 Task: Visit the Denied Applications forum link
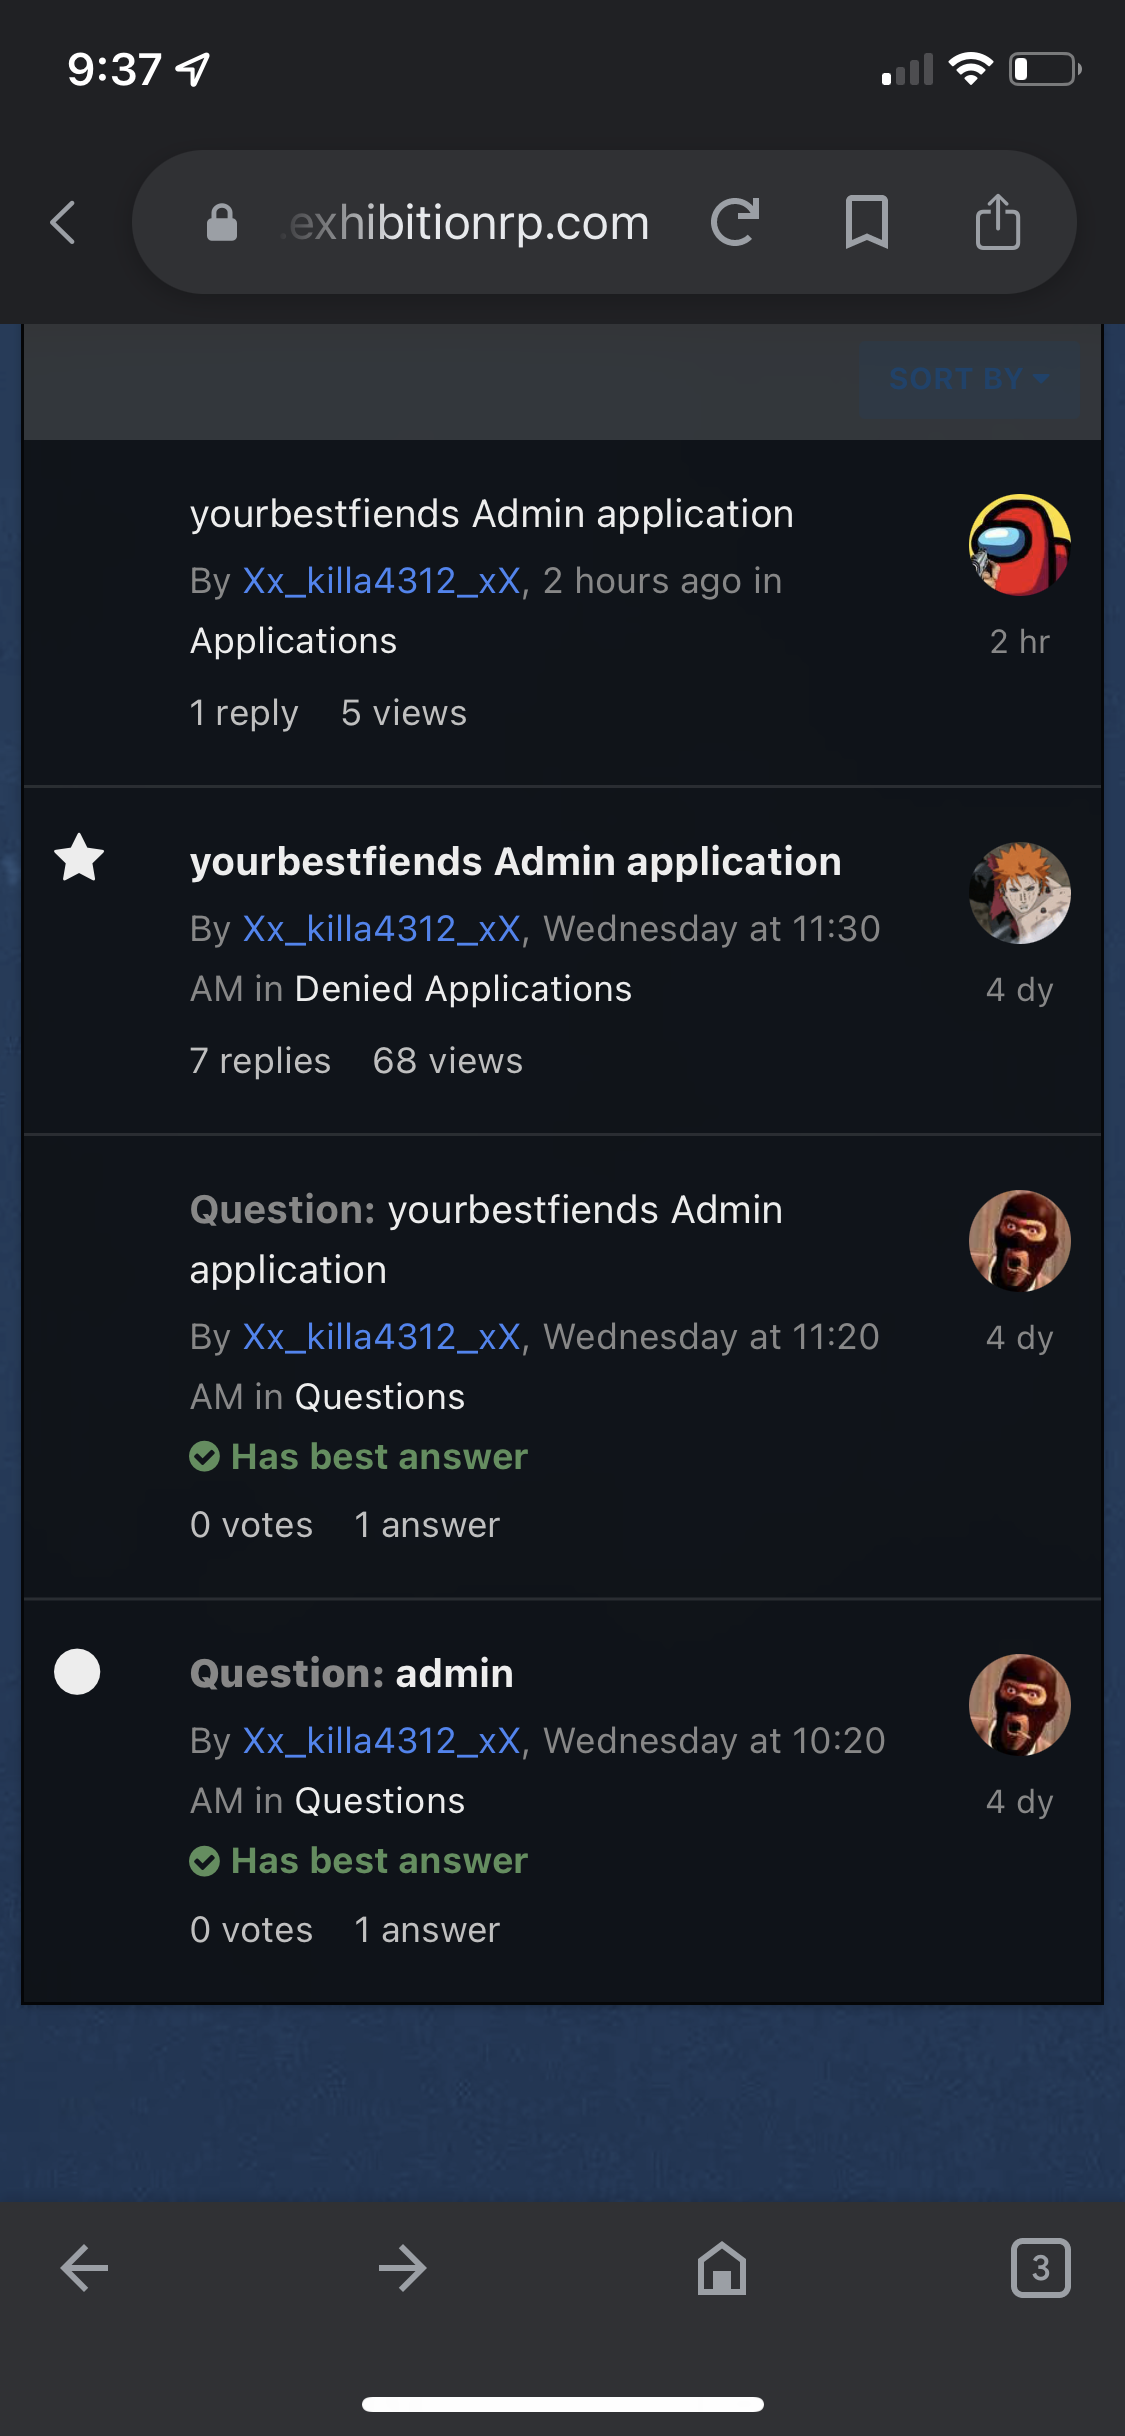coord(464,989)
